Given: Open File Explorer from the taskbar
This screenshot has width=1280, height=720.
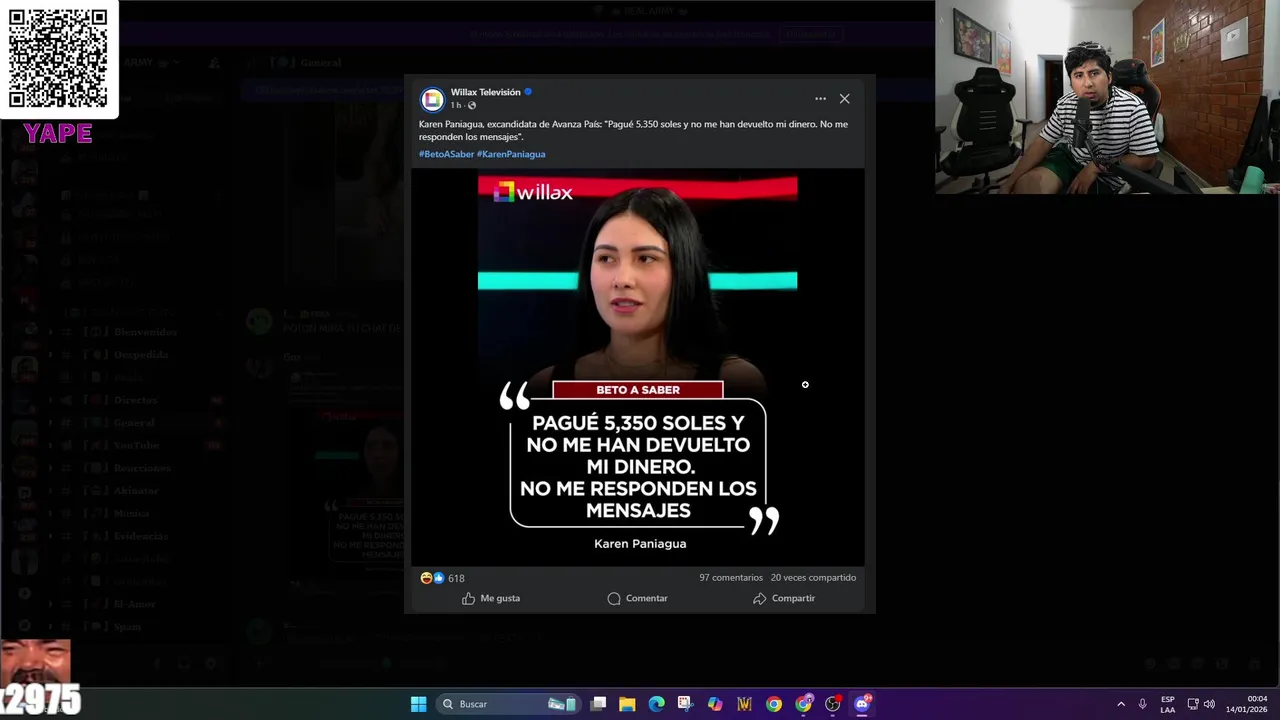Looking at the screenshot, I should [x=627, y=704].
